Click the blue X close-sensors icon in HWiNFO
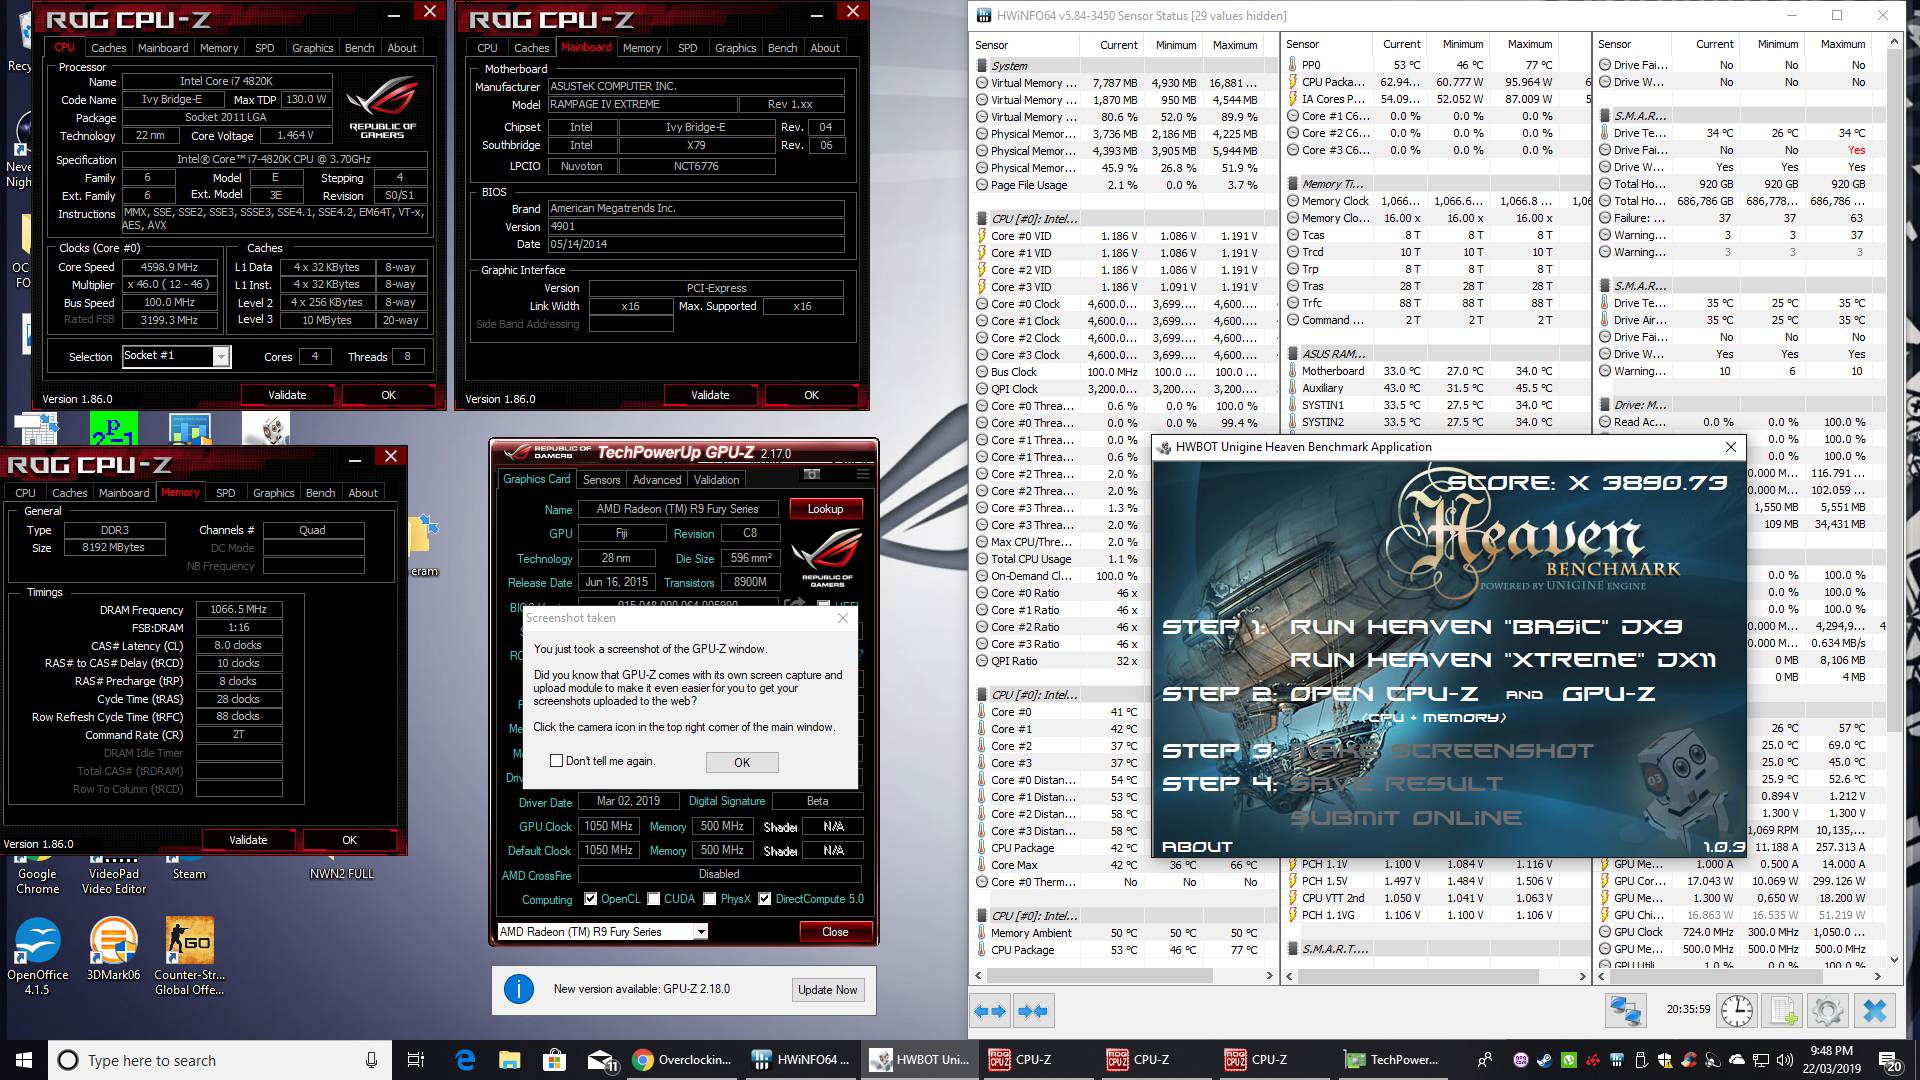 pyautogui.click(x=1874, y=1011)
